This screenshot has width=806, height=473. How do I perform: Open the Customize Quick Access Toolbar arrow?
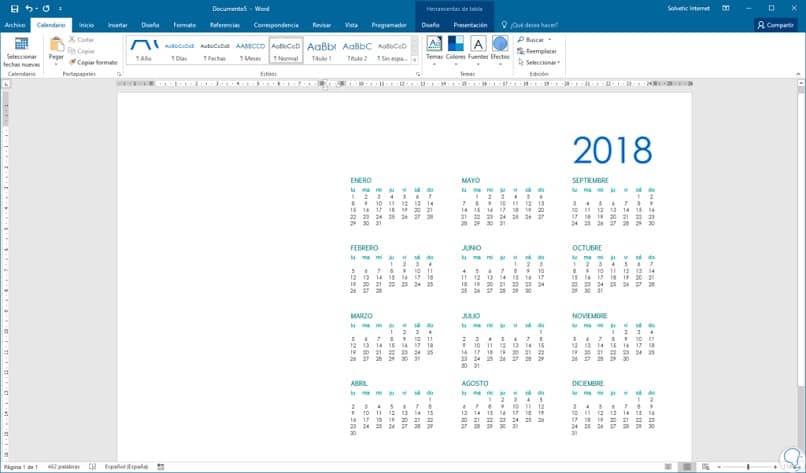tap(60, 9)
